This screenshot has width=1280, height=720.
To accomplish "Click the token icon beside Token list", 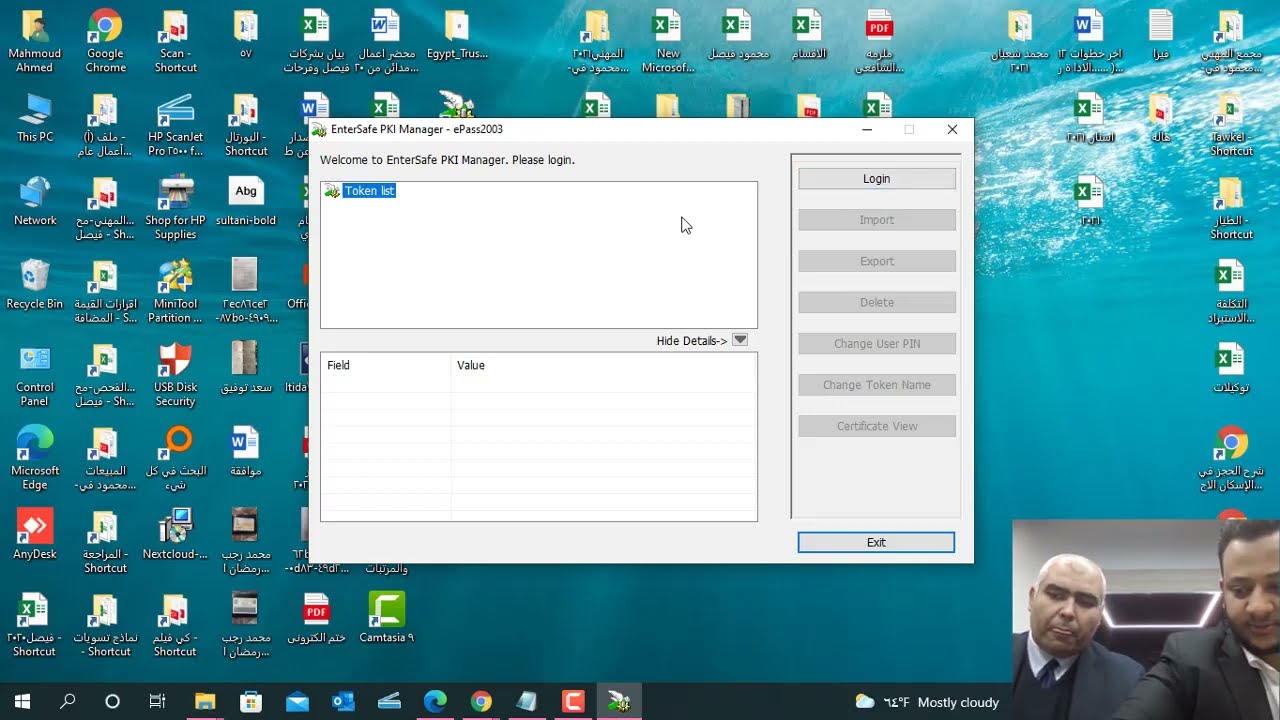I will click(x=332, y=191).
